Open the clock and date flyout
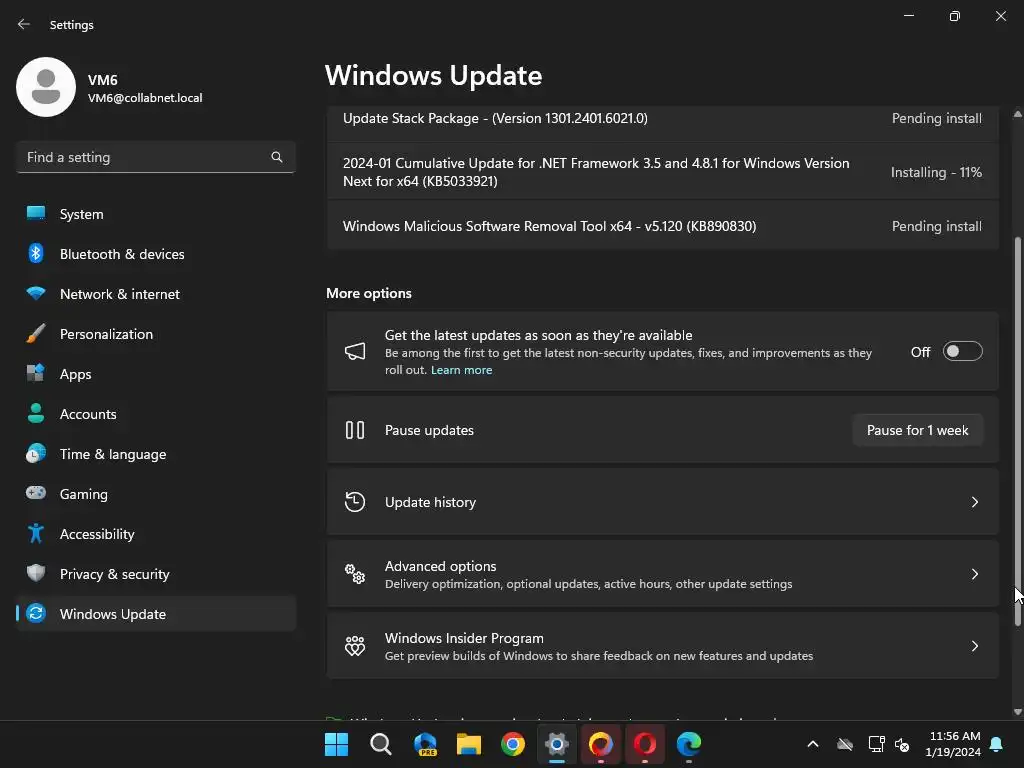1024x768 pixels. (x=953, y=744)
